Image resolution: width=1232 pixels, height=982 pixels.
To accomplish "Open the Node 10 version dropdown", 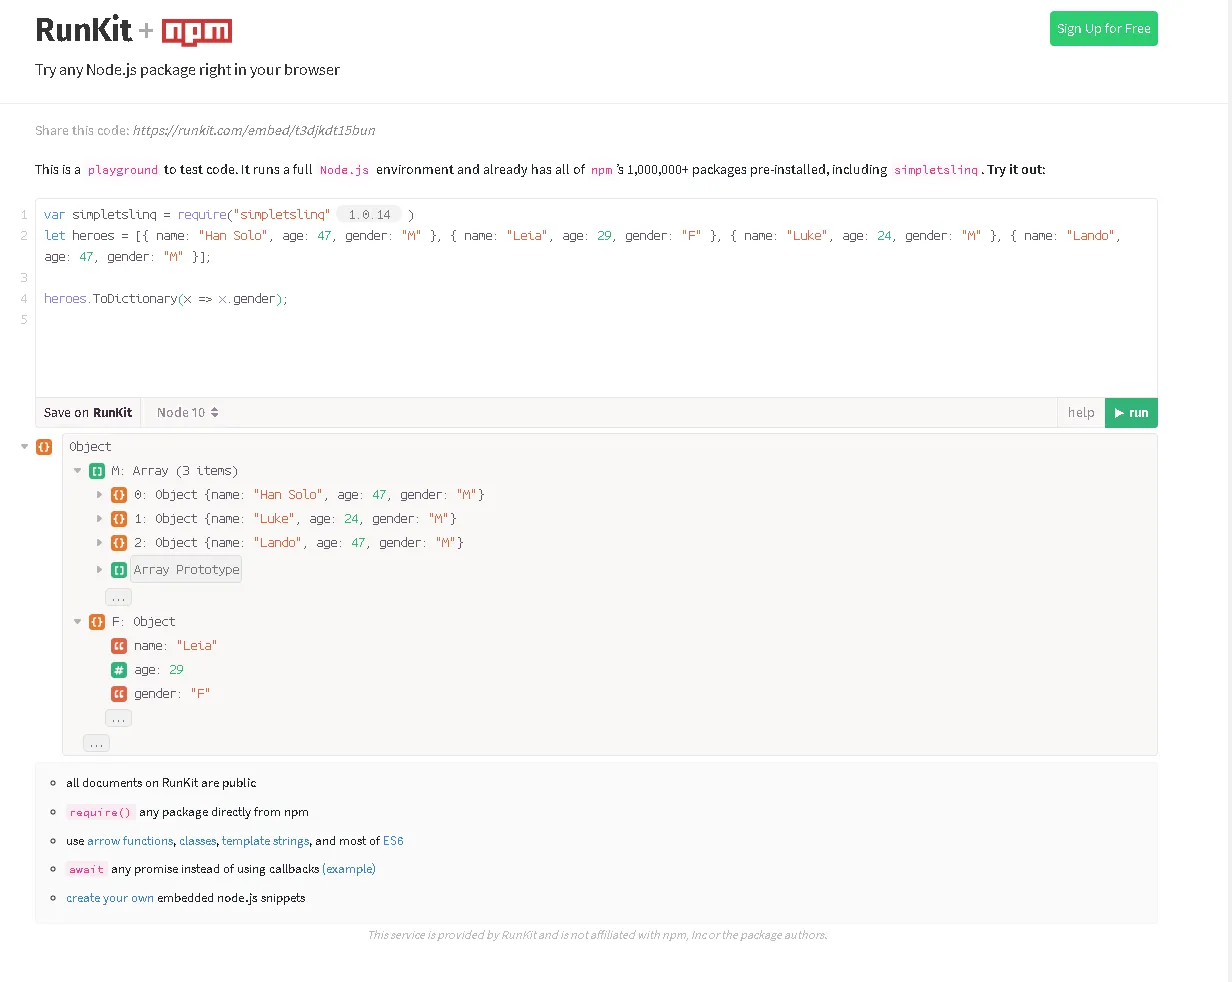I will click(x=187, y=412).
